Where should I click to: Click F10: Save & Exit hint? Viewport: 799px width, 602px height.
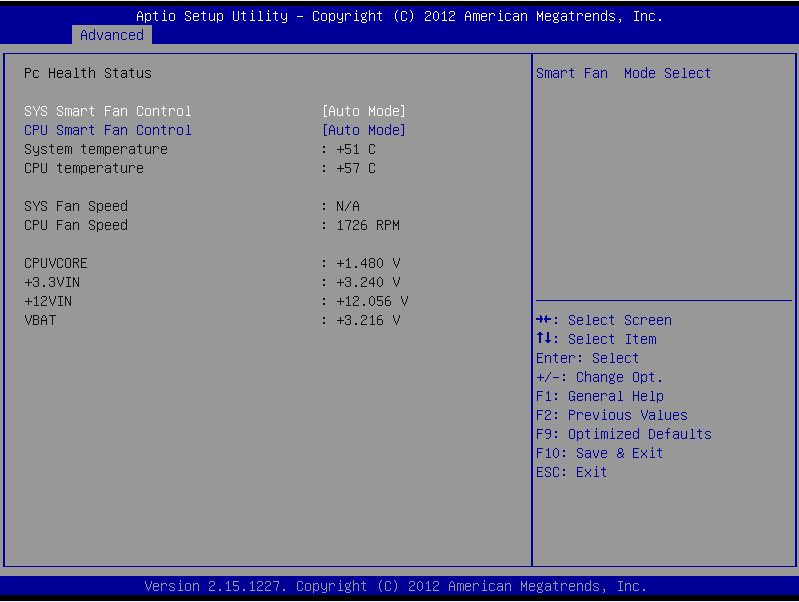coord(600,453)
